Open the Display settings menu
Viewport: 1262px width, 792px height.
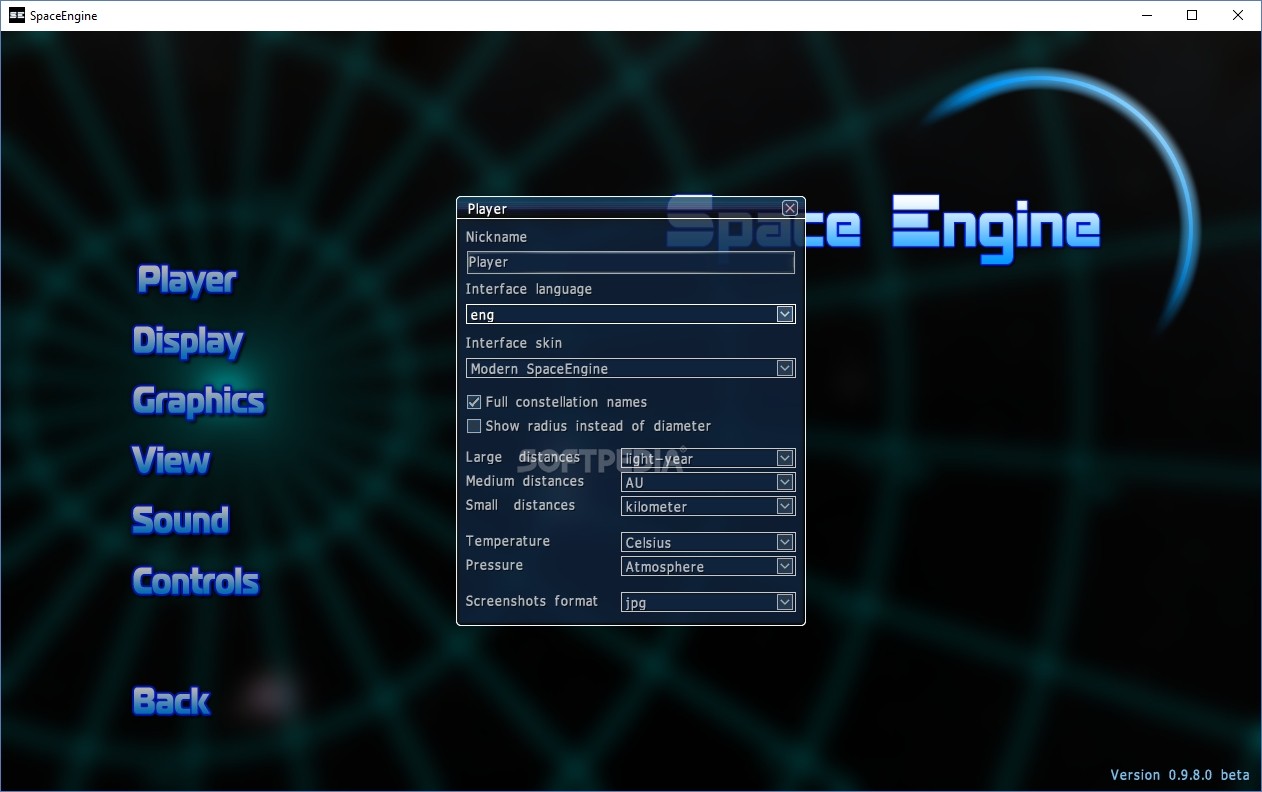(x=188, y=342)
